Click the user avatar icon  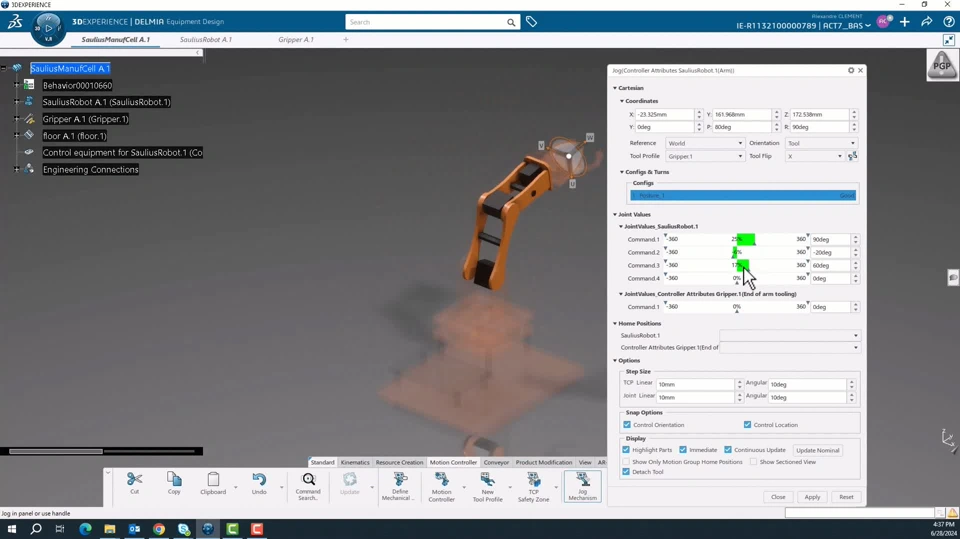(883, 22)
